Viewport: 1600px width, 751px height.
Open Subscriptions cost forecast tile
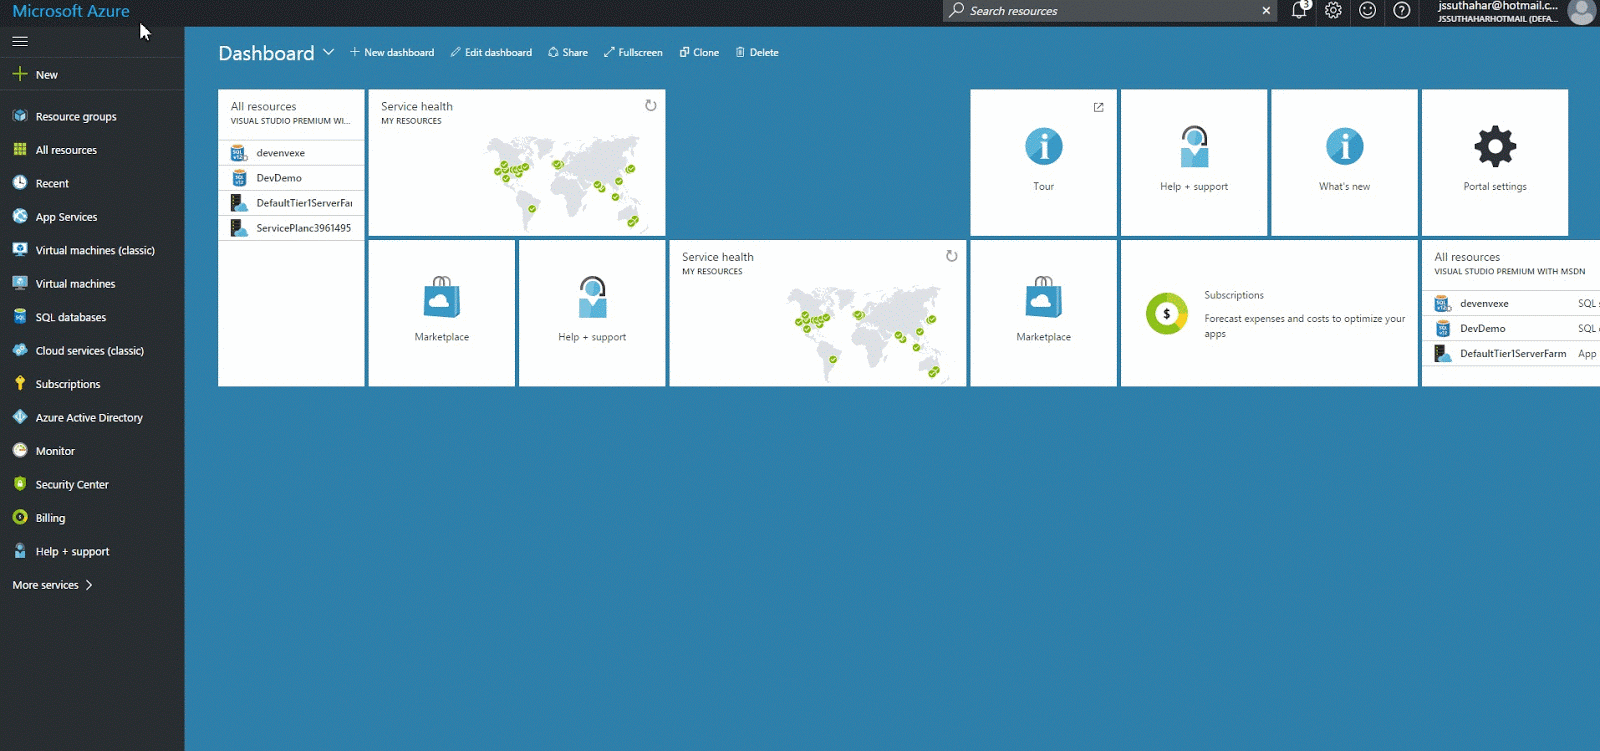pos(1269,313)
